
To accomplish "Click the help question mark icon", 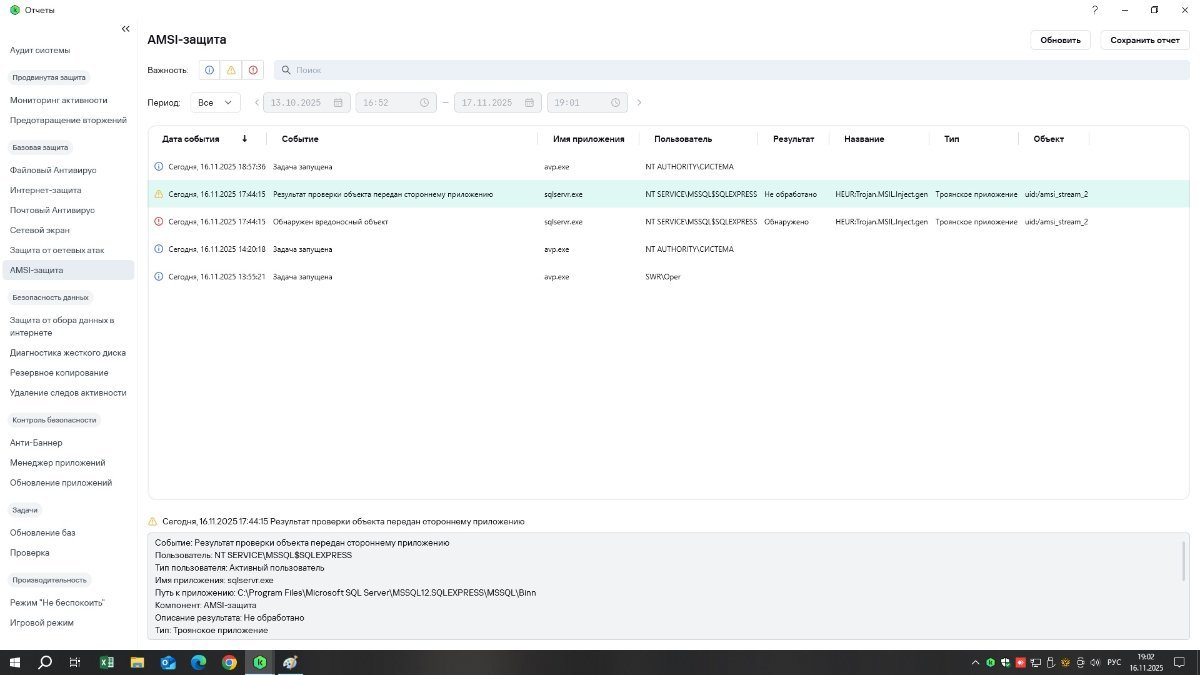I will 1095,10.
